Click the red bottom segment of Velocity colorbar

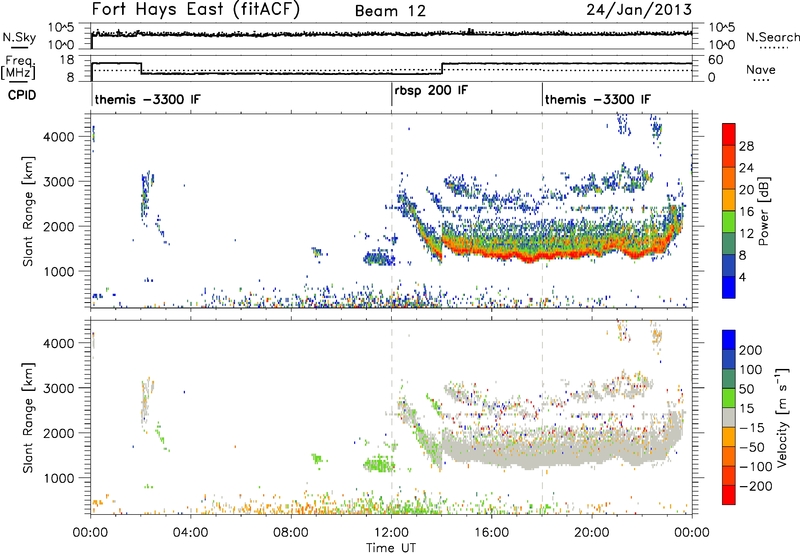click(729, 495)
